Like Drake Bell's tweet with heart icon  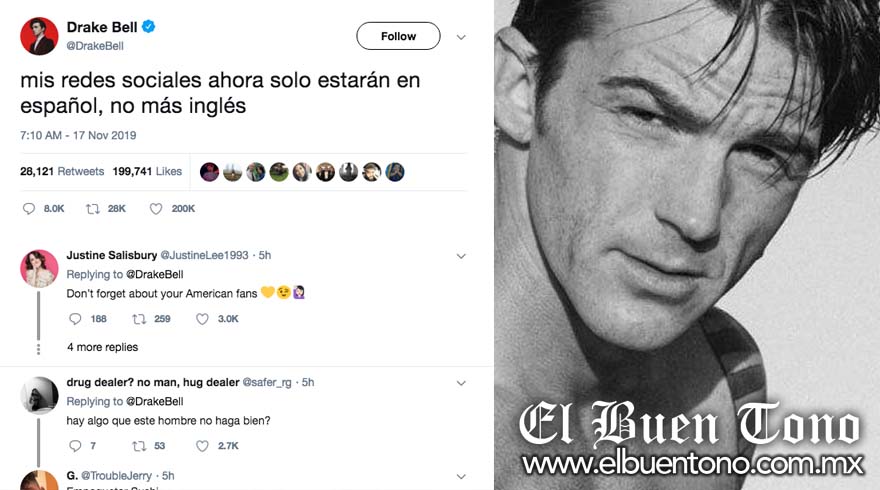coord(156,209)
